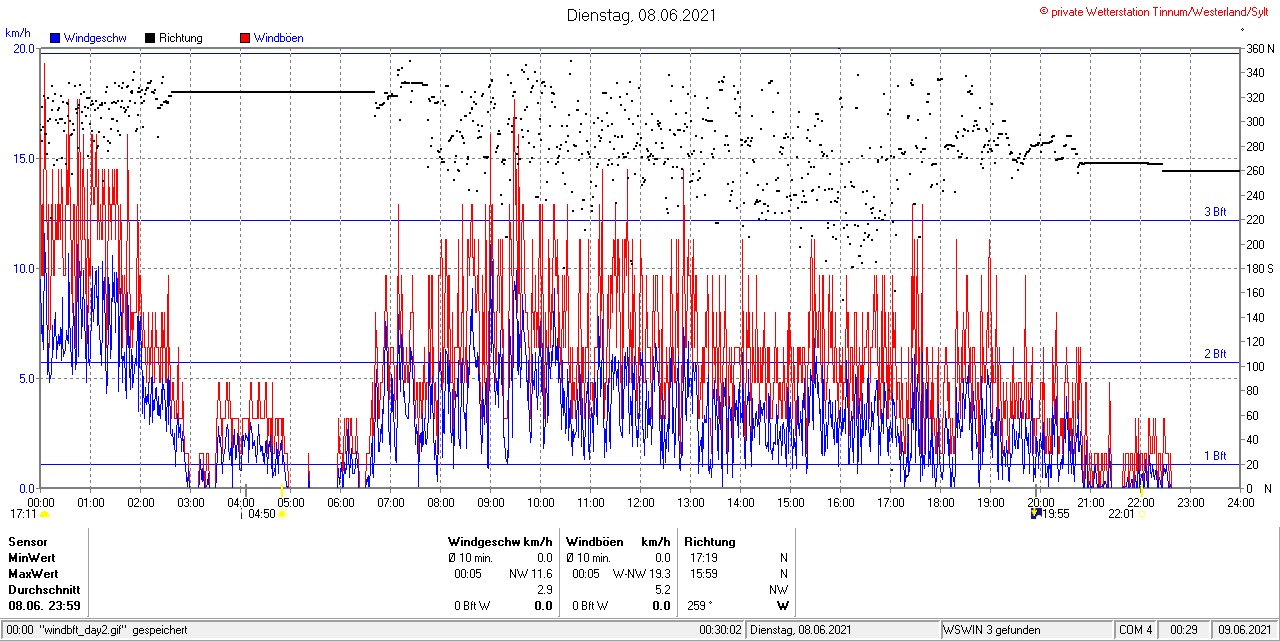1280x641 pixels.
Task: Click the 180 S label on direction axis
Action: (x=1259, y=269)
